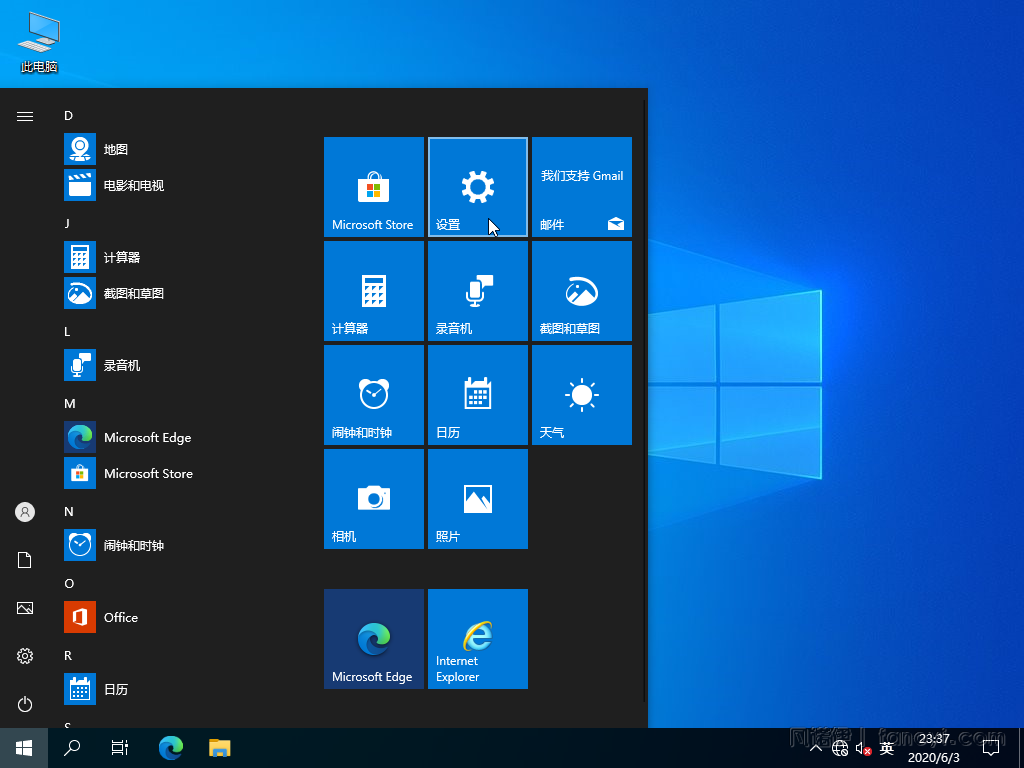The height and width of the screenshot is (768, 1024).
Task: Jump to letter L section header
Action: pyautogui.click(x=67, y=332)
